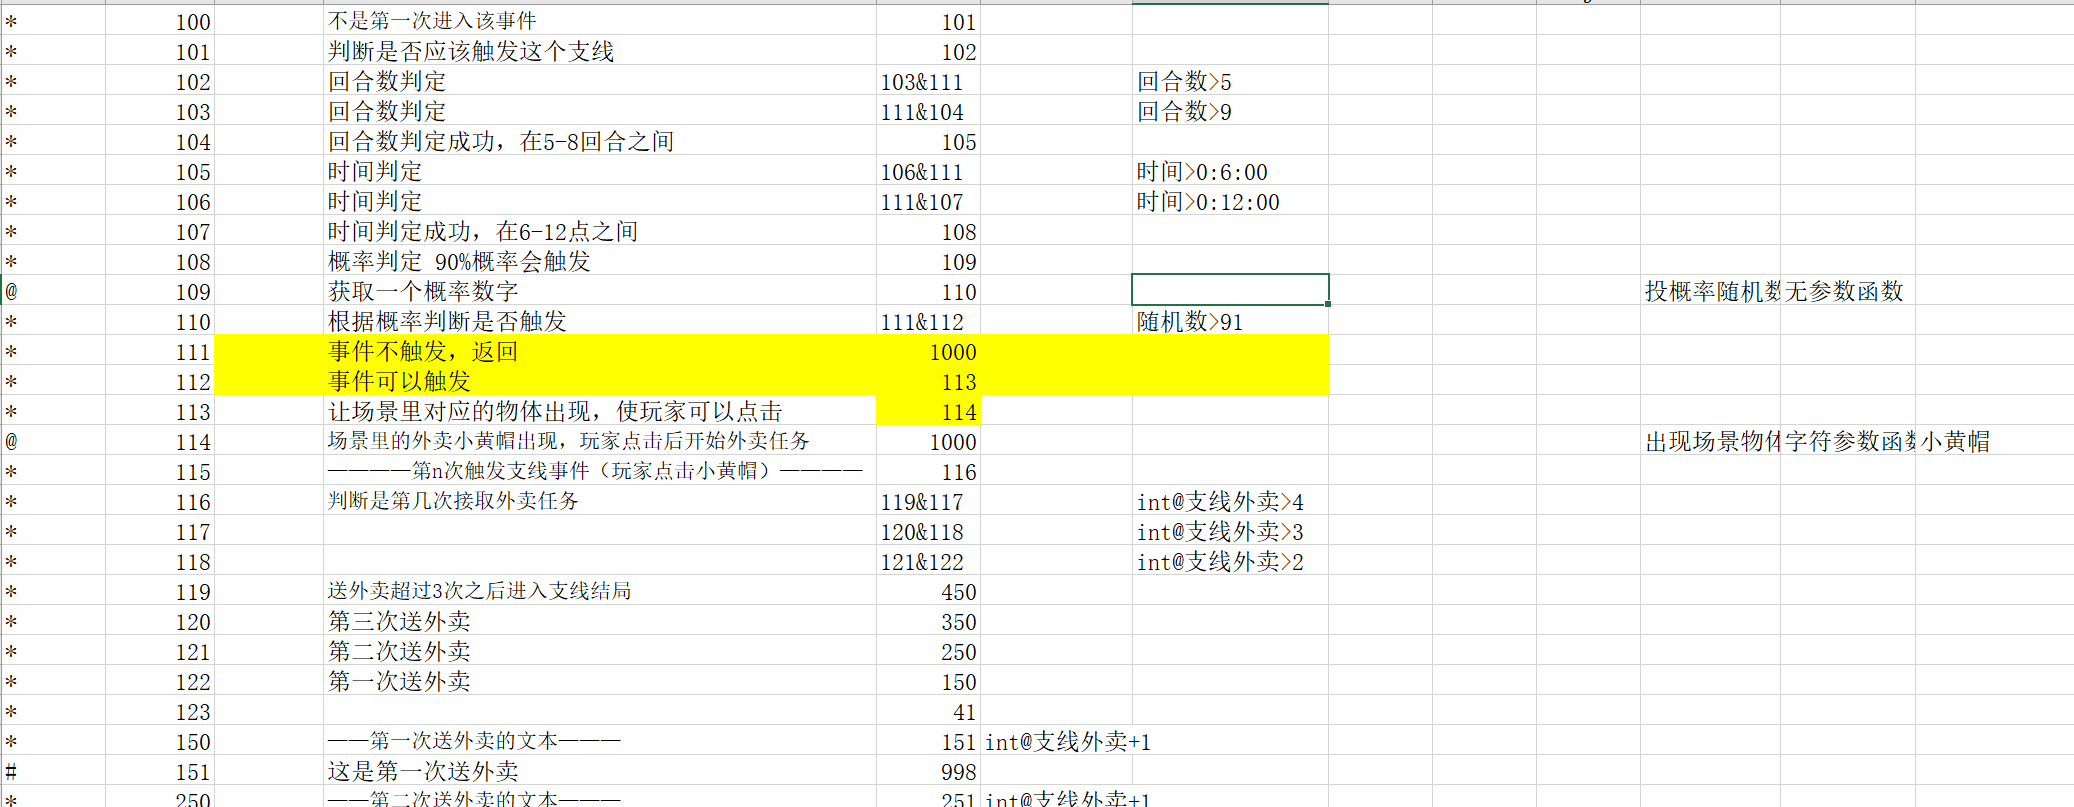Click the ID cell 150

click(x=160, y=740)
